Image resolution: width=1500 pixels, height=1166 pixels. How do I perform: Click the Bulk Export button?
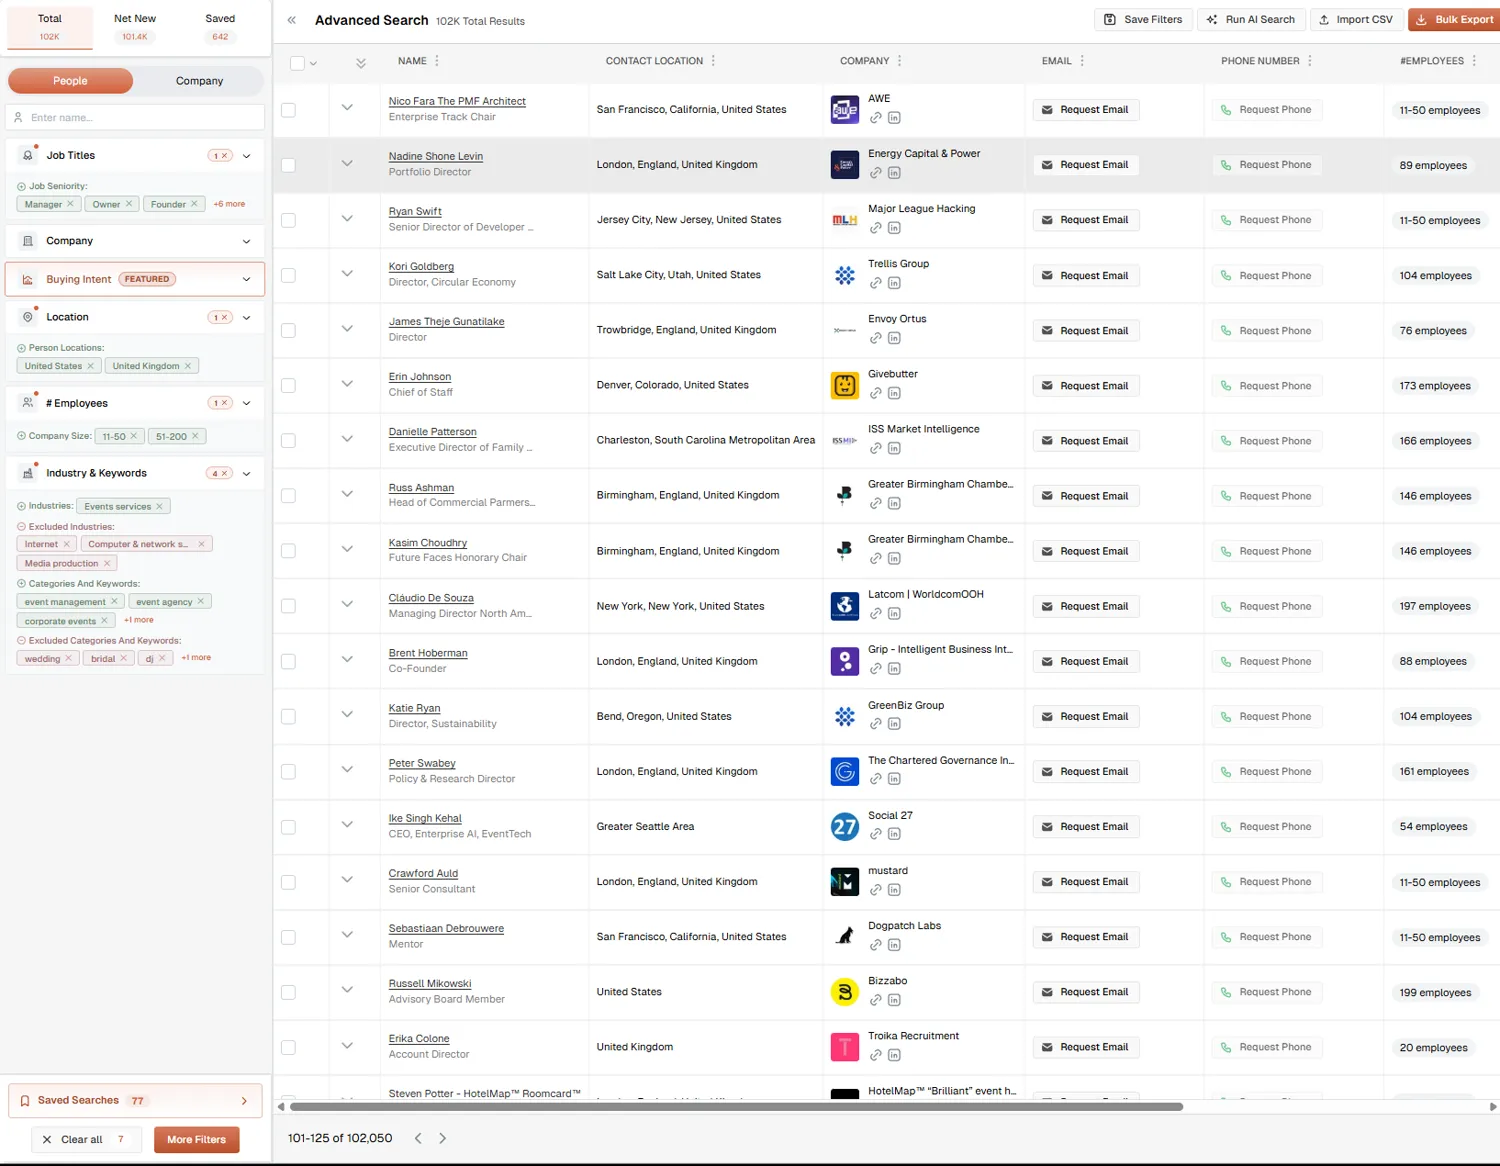[1455, 19]
